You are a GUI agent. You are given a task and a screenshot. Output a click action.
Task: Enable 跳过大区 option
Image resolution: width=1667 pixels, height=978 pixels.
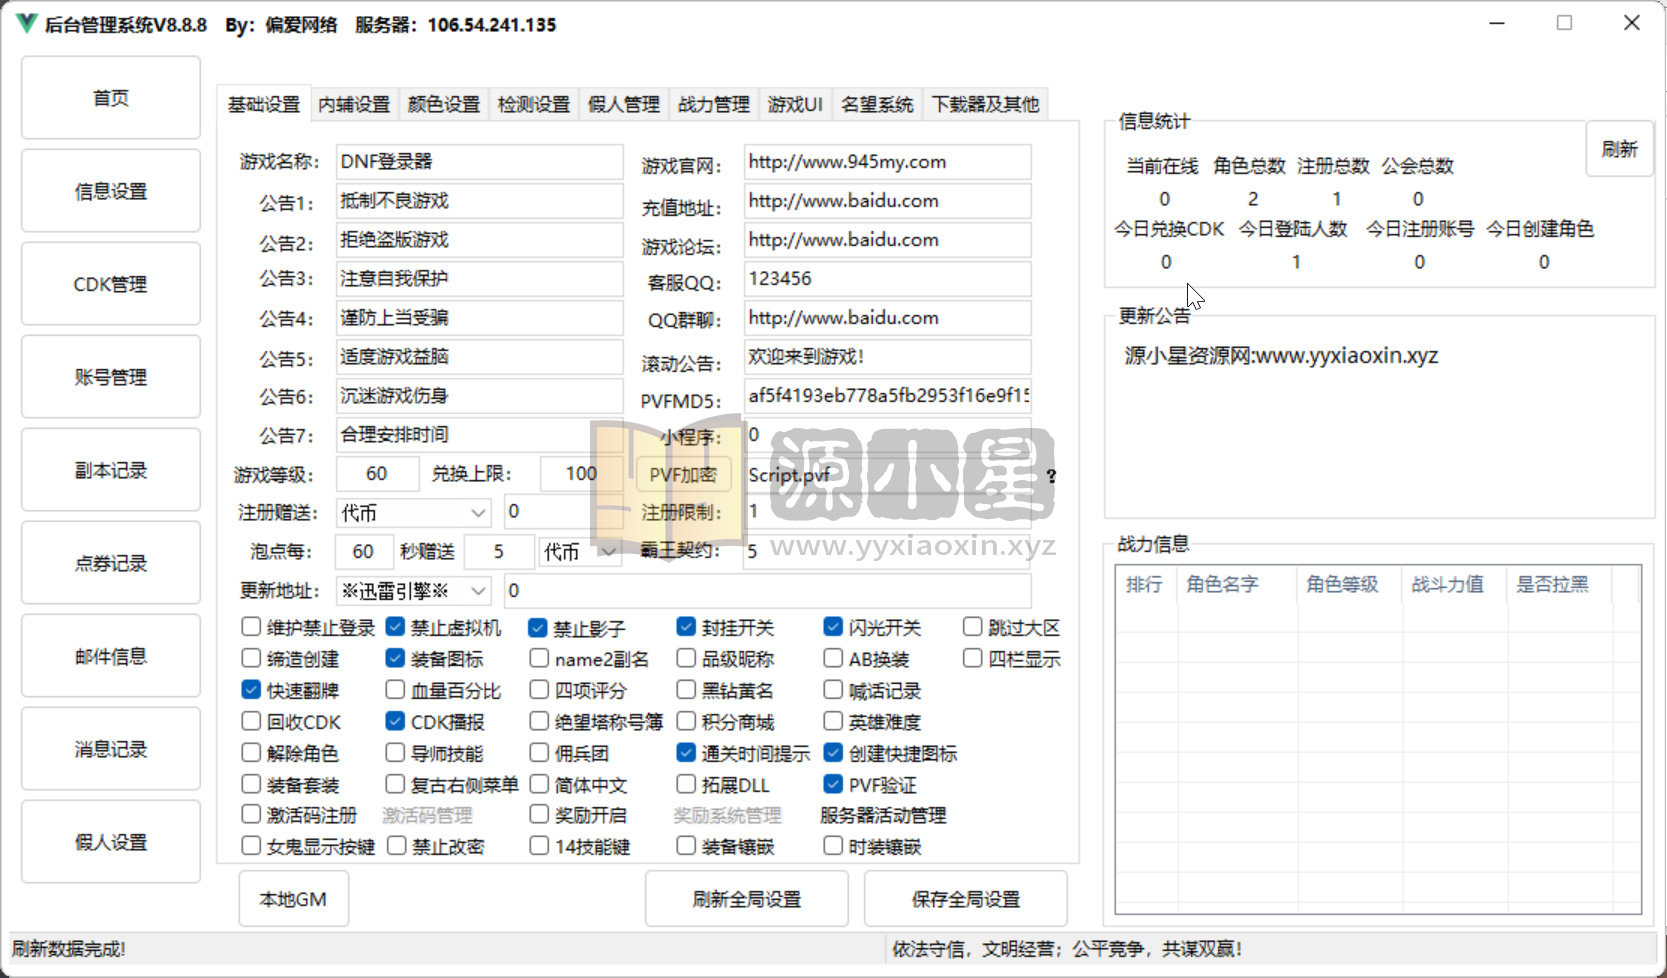[972, 627]
